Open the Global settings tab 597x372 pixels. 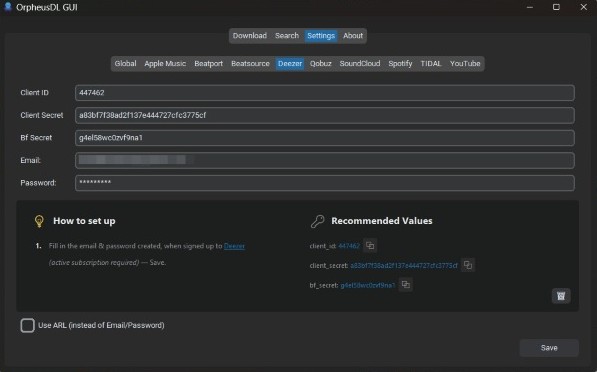point(125,64)
